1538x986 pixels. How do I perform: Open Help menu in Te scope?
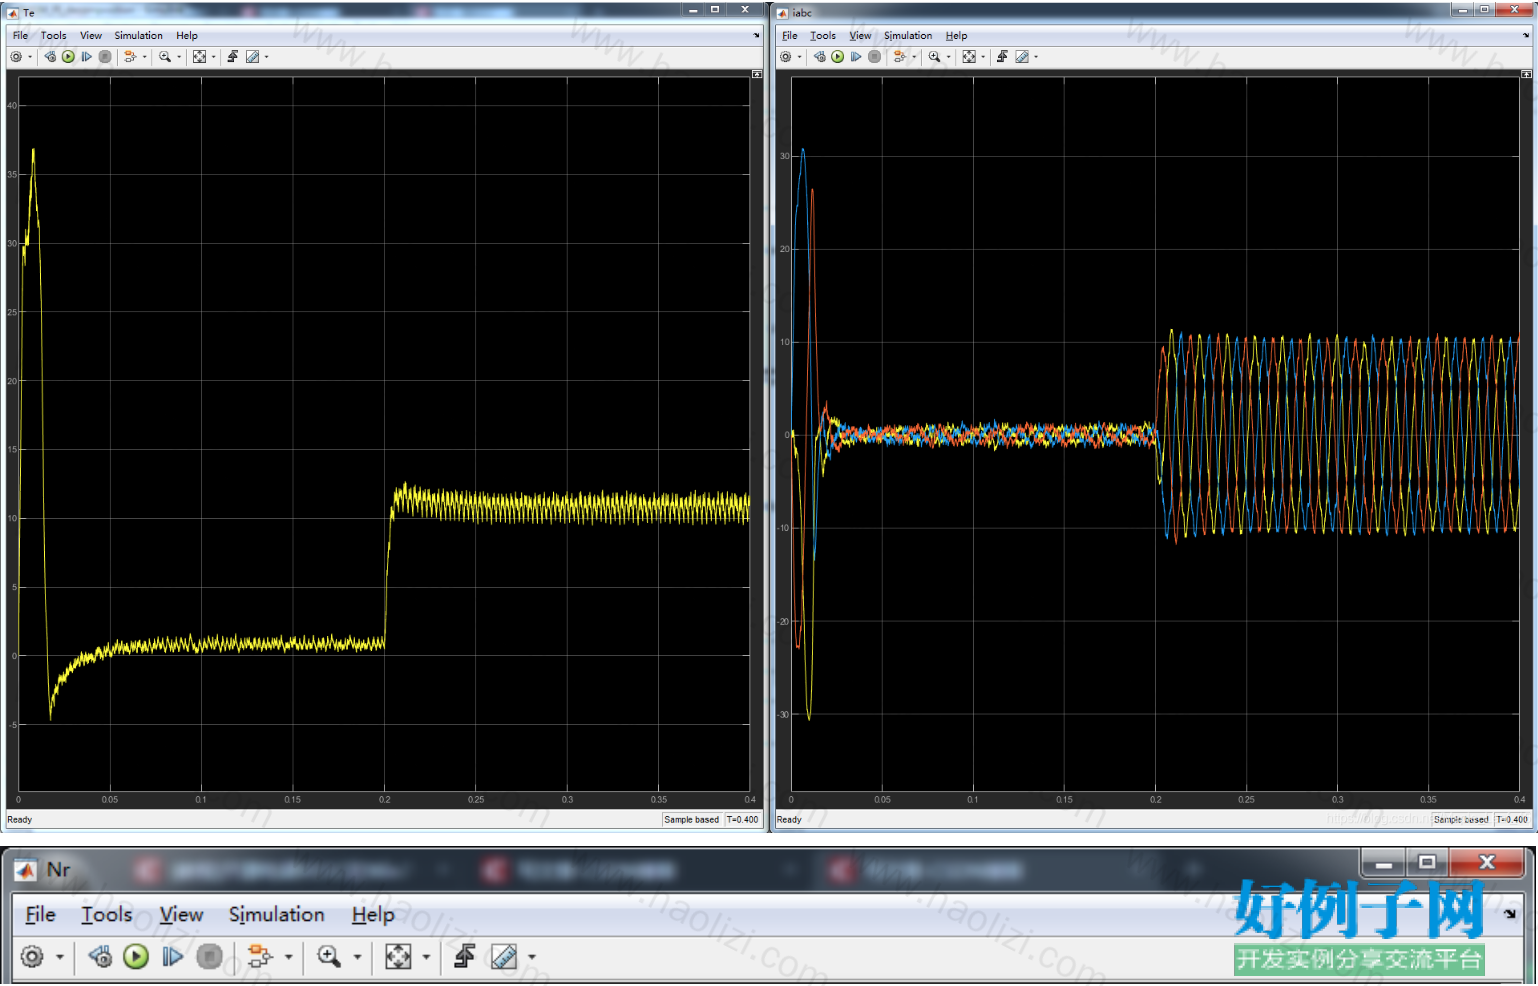(x=187, y=35)
